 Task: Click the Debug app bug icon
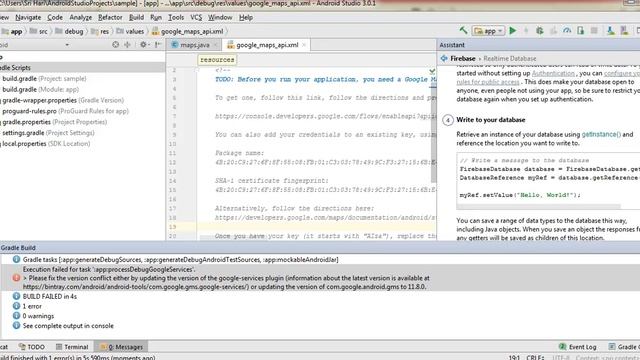tap(540, 31)
